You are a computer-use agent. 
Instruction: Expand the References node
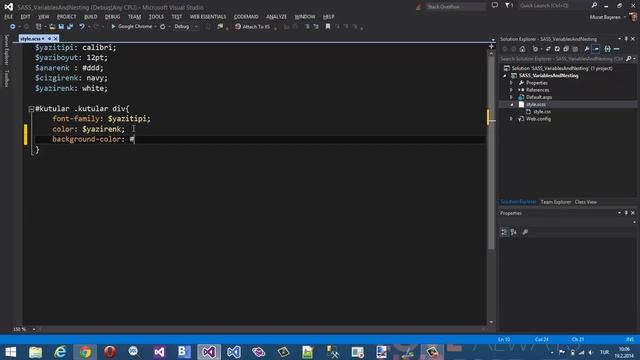click(511, 90)
